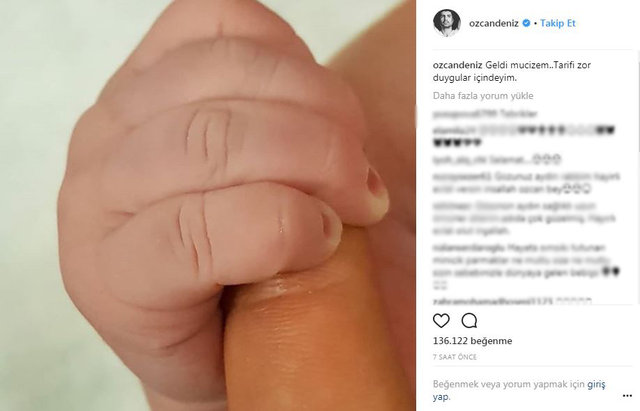Click the ozcandeniz profile avatar
The height and width of the screenshot is (411, 640).
point(447,23)
